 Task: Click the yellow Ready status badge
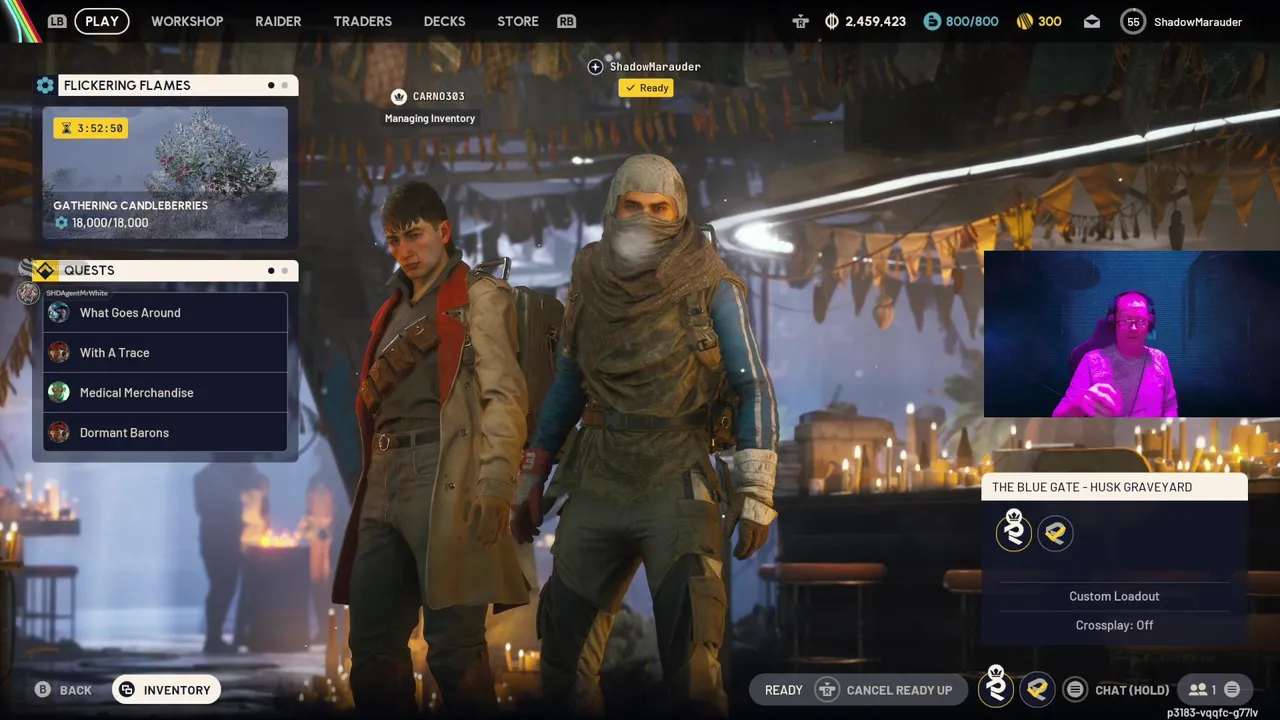tap(646, 88)
